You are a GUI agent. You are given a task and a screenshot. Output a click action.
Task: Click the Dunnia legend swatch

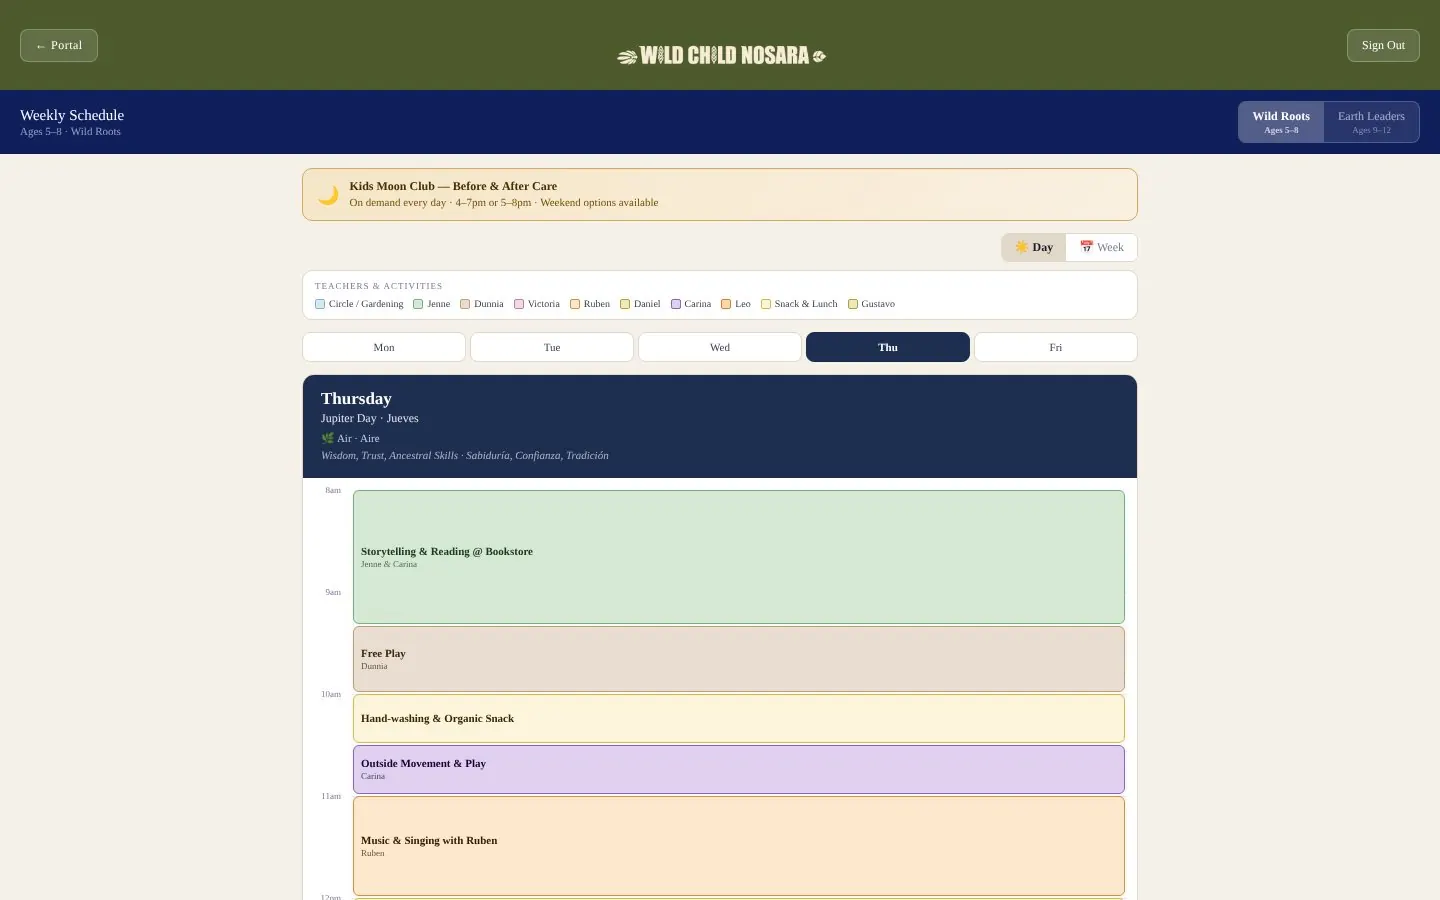pyautogui.click(x=465, y=304)
